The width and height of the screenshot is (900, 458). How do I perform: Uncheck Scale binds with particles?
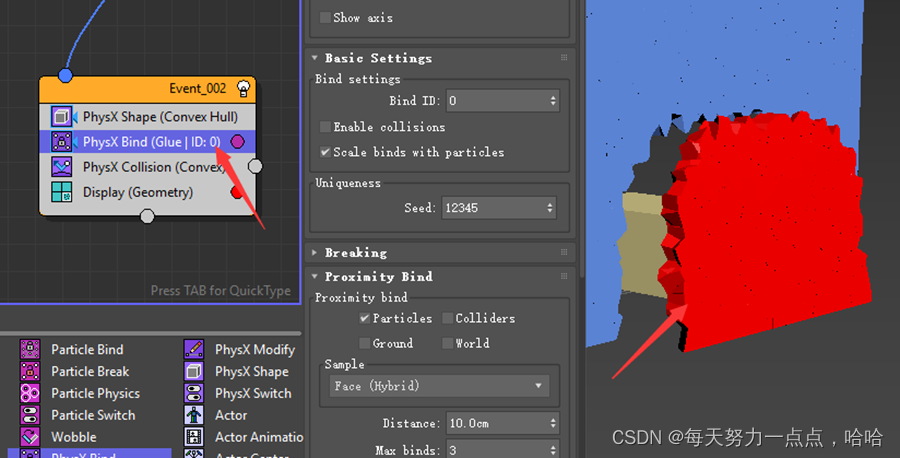325,152
